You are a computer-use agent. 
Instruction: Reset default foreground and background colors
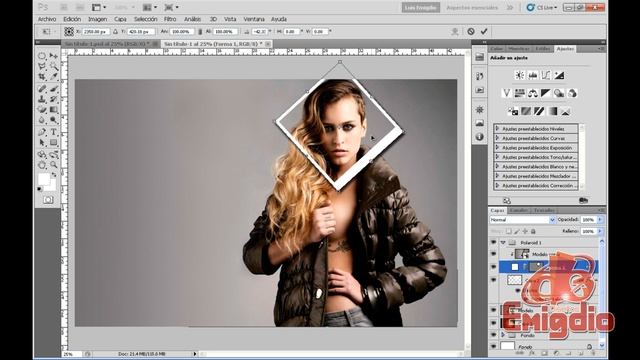40,189
